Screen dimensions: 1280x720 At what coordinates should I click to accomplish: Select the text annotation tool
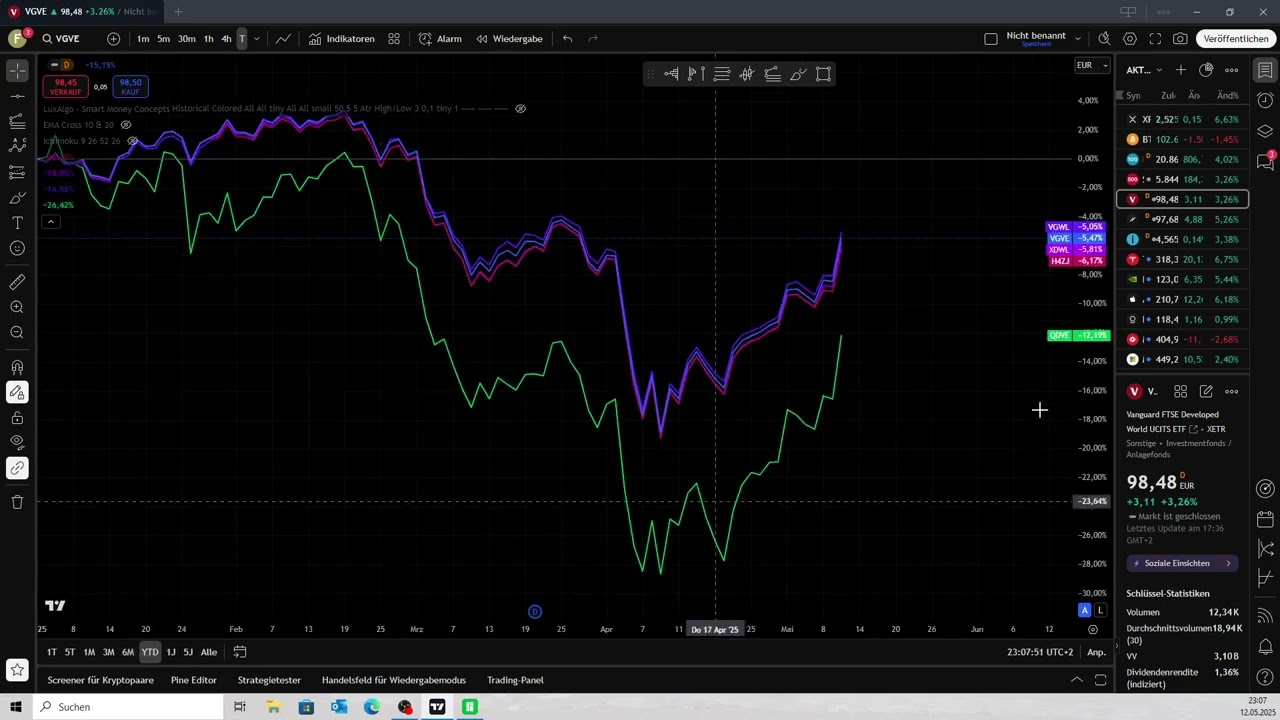click(x=17, y=222)
